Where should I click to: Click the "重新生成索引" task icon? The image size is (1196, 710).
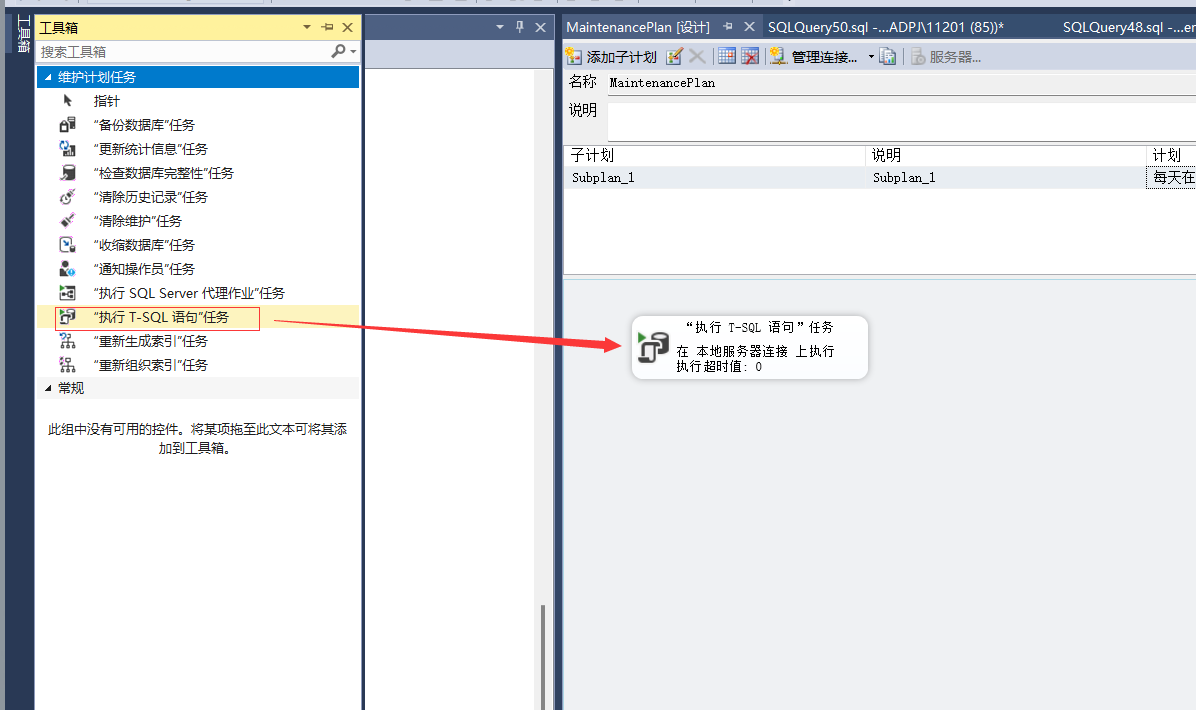coord(68,341)
